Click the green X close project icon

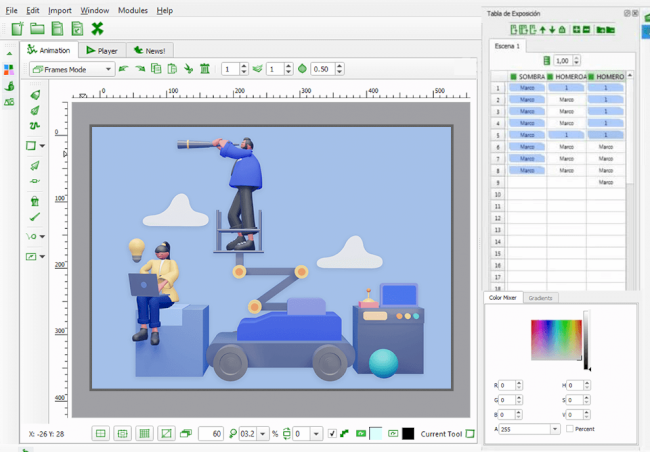pos(97,28)
